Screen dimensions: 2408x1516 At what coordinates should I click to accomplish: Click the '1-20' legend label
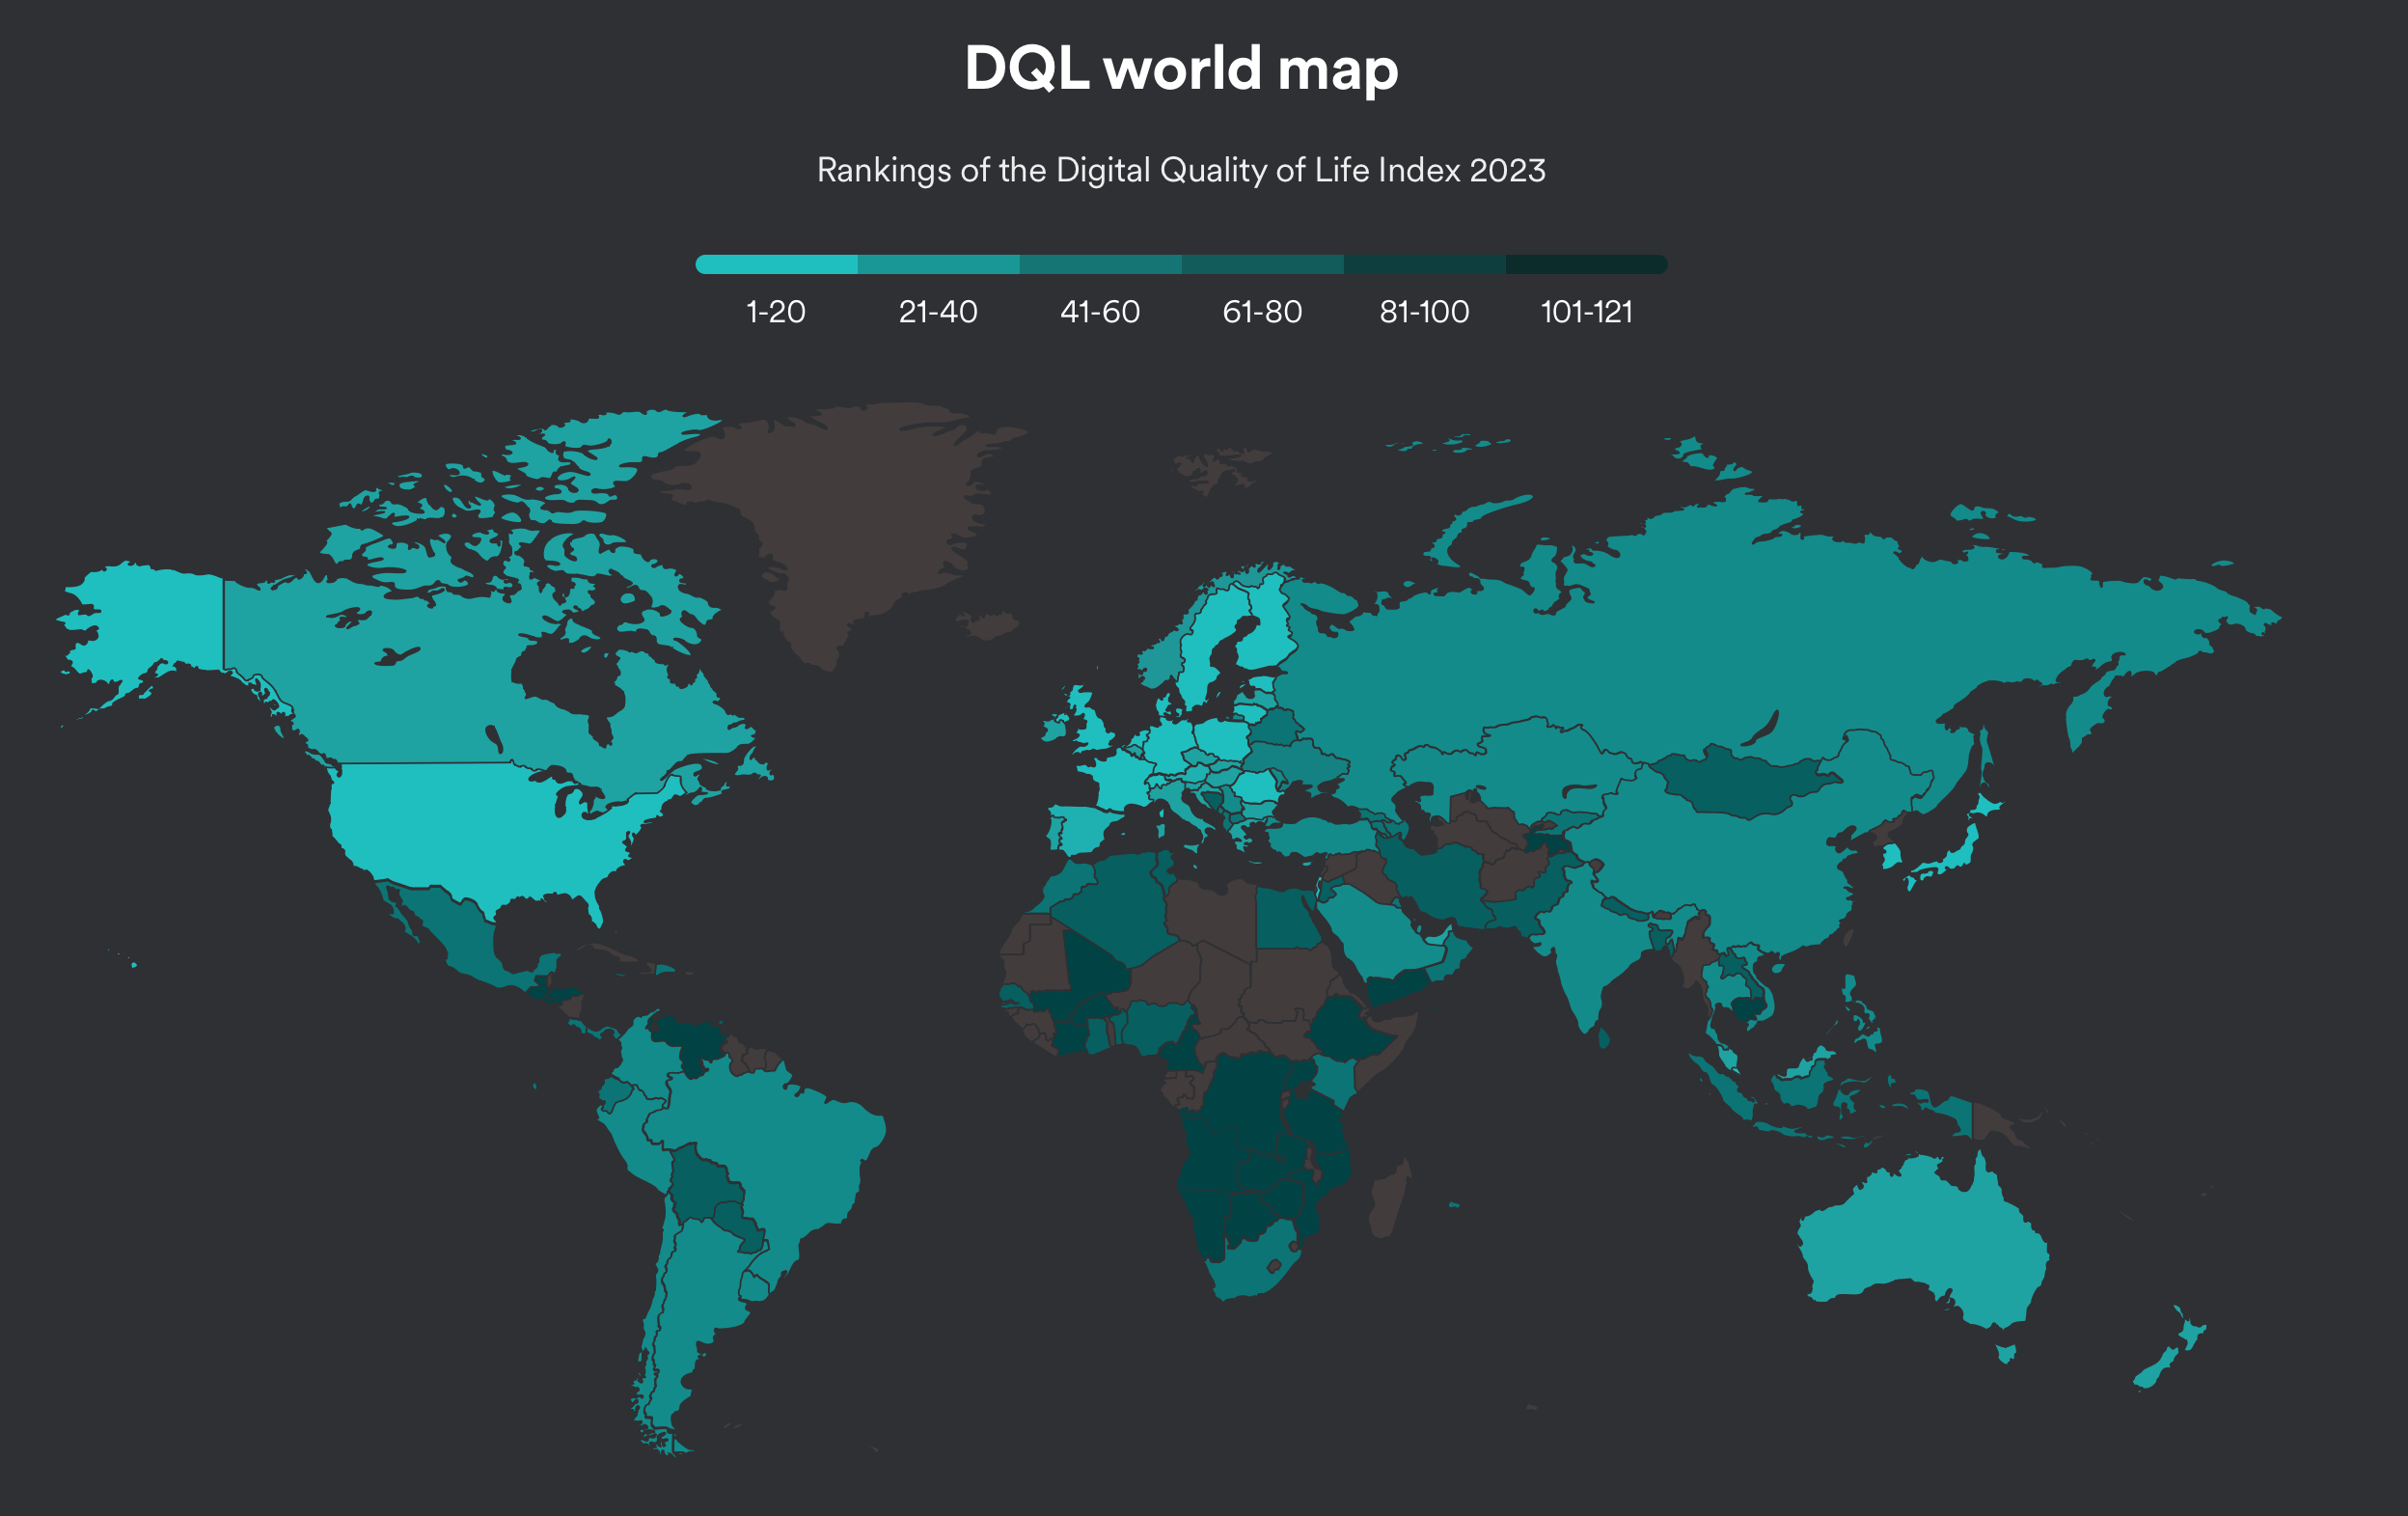(776, 312)
